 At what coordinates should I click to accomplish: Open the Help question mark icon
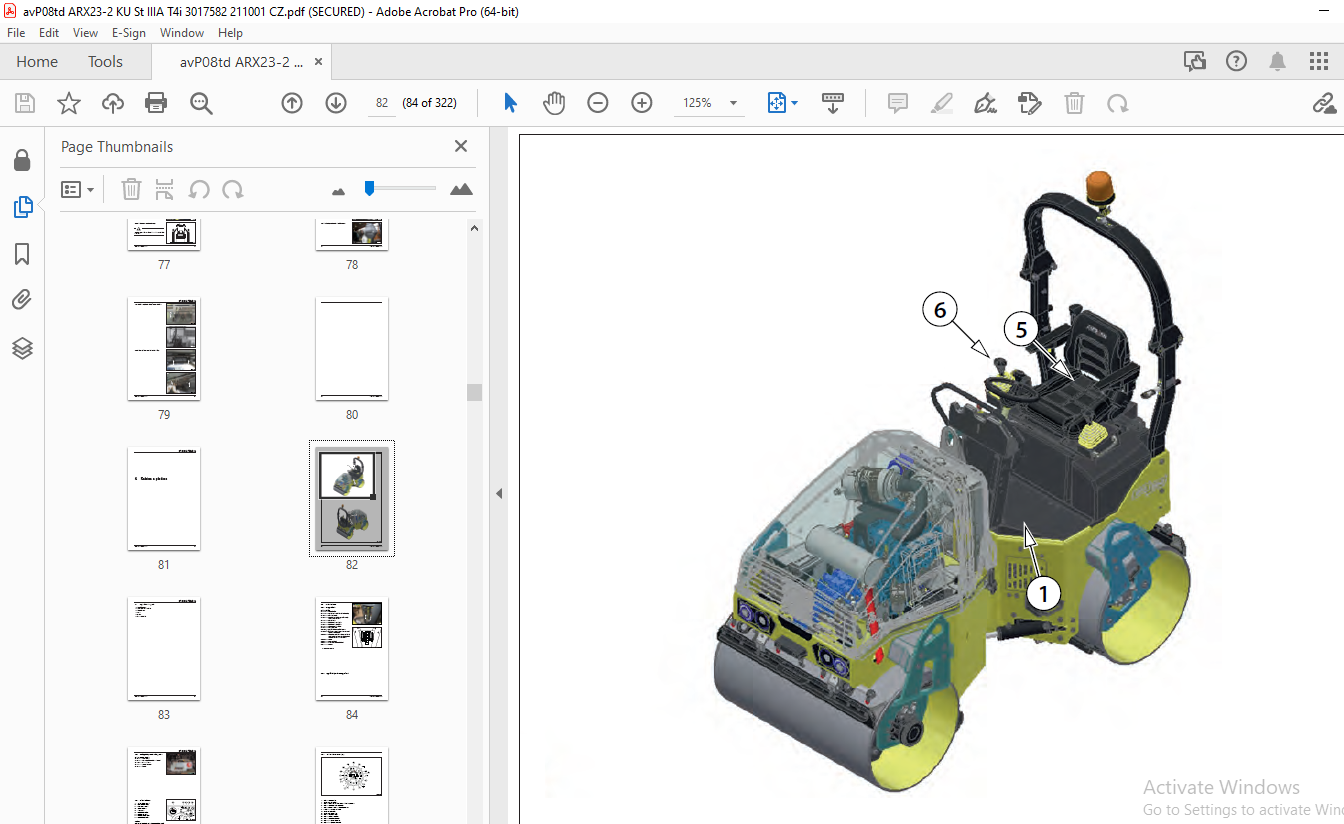[x=1237, y=61]
